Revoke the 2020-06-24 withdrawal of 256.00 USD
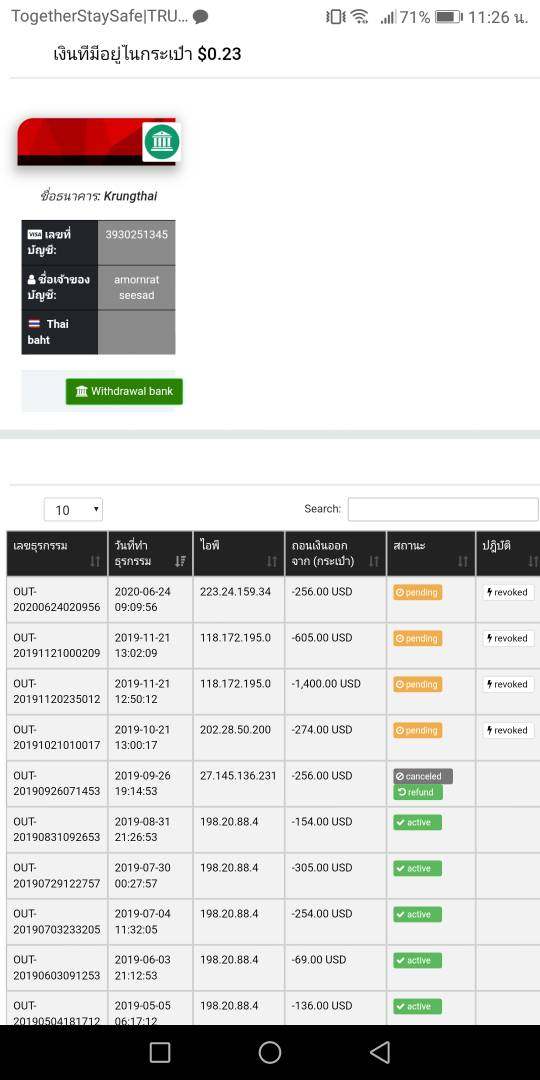 point(508,592)
